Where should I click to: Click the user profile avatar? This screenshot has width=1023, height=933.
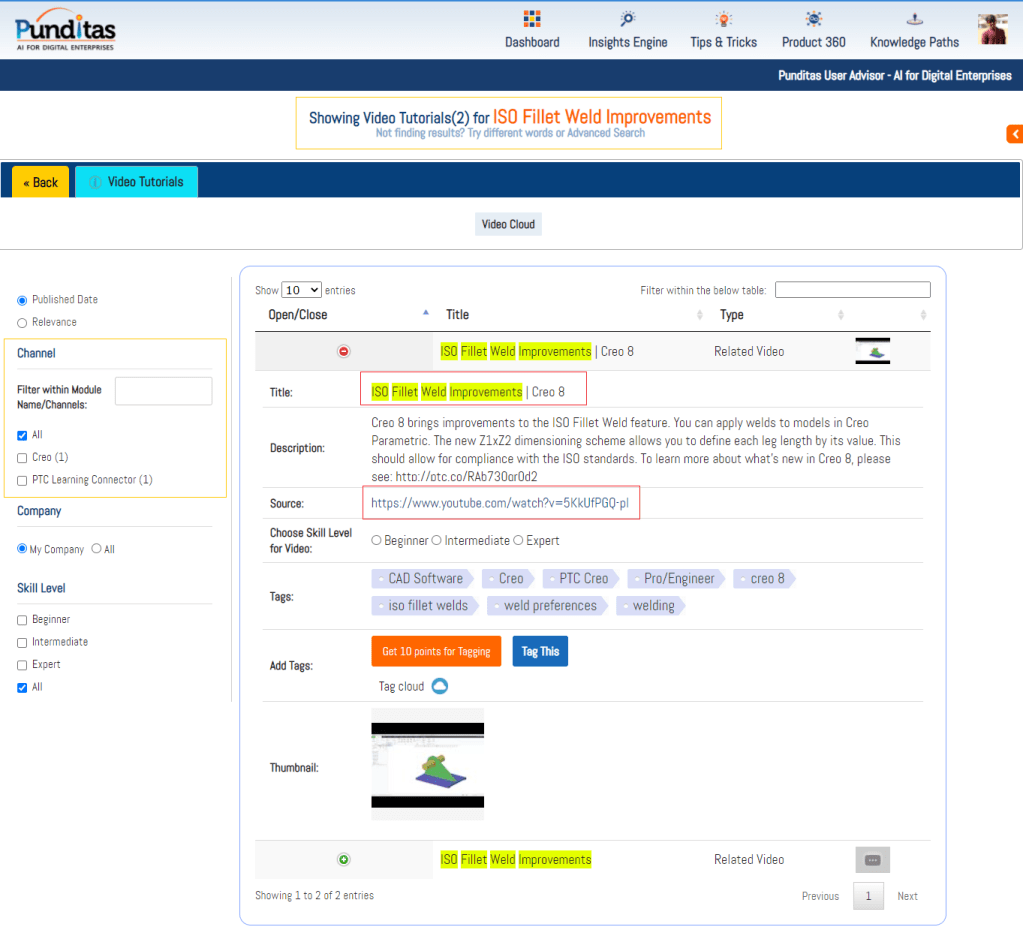992,29
